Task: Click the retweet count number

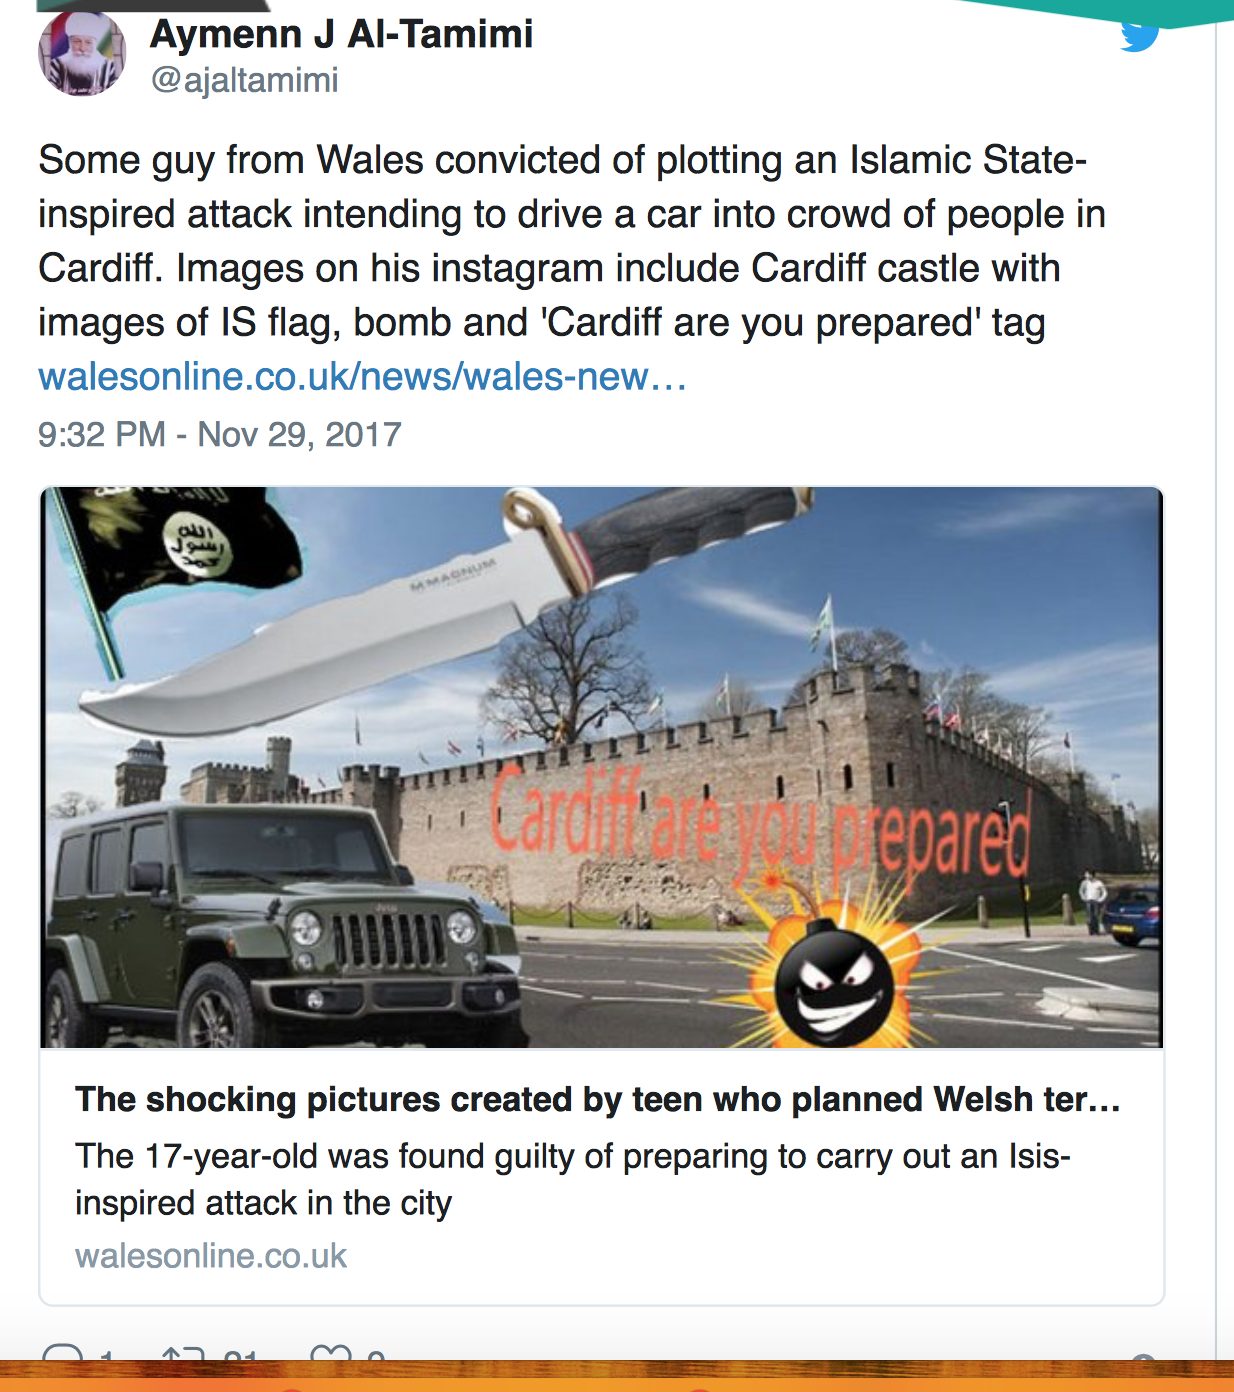Action: (240, 1356)
